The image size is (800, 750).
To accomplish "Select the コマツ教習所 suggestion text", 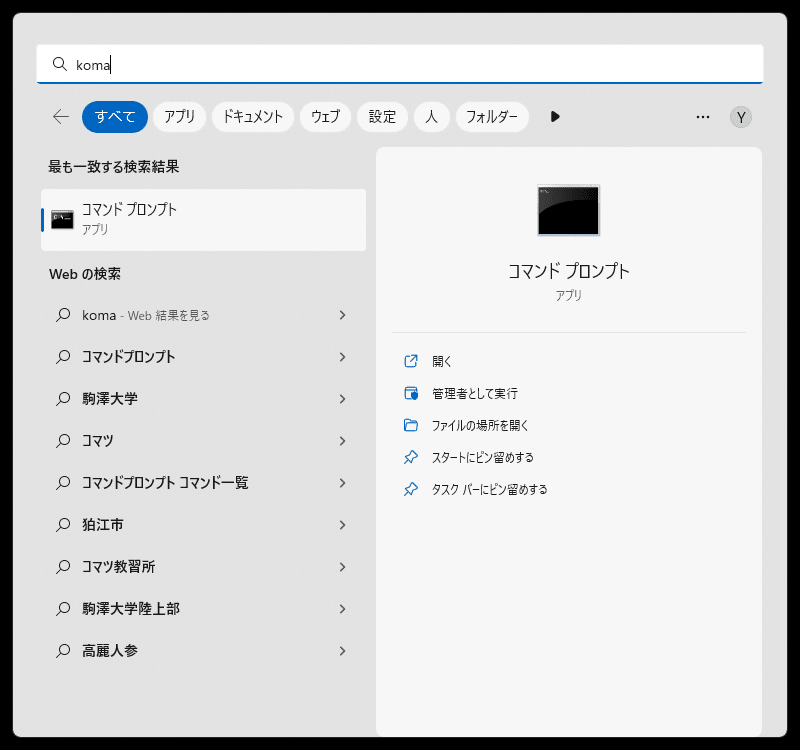I will tap(118, 566).
